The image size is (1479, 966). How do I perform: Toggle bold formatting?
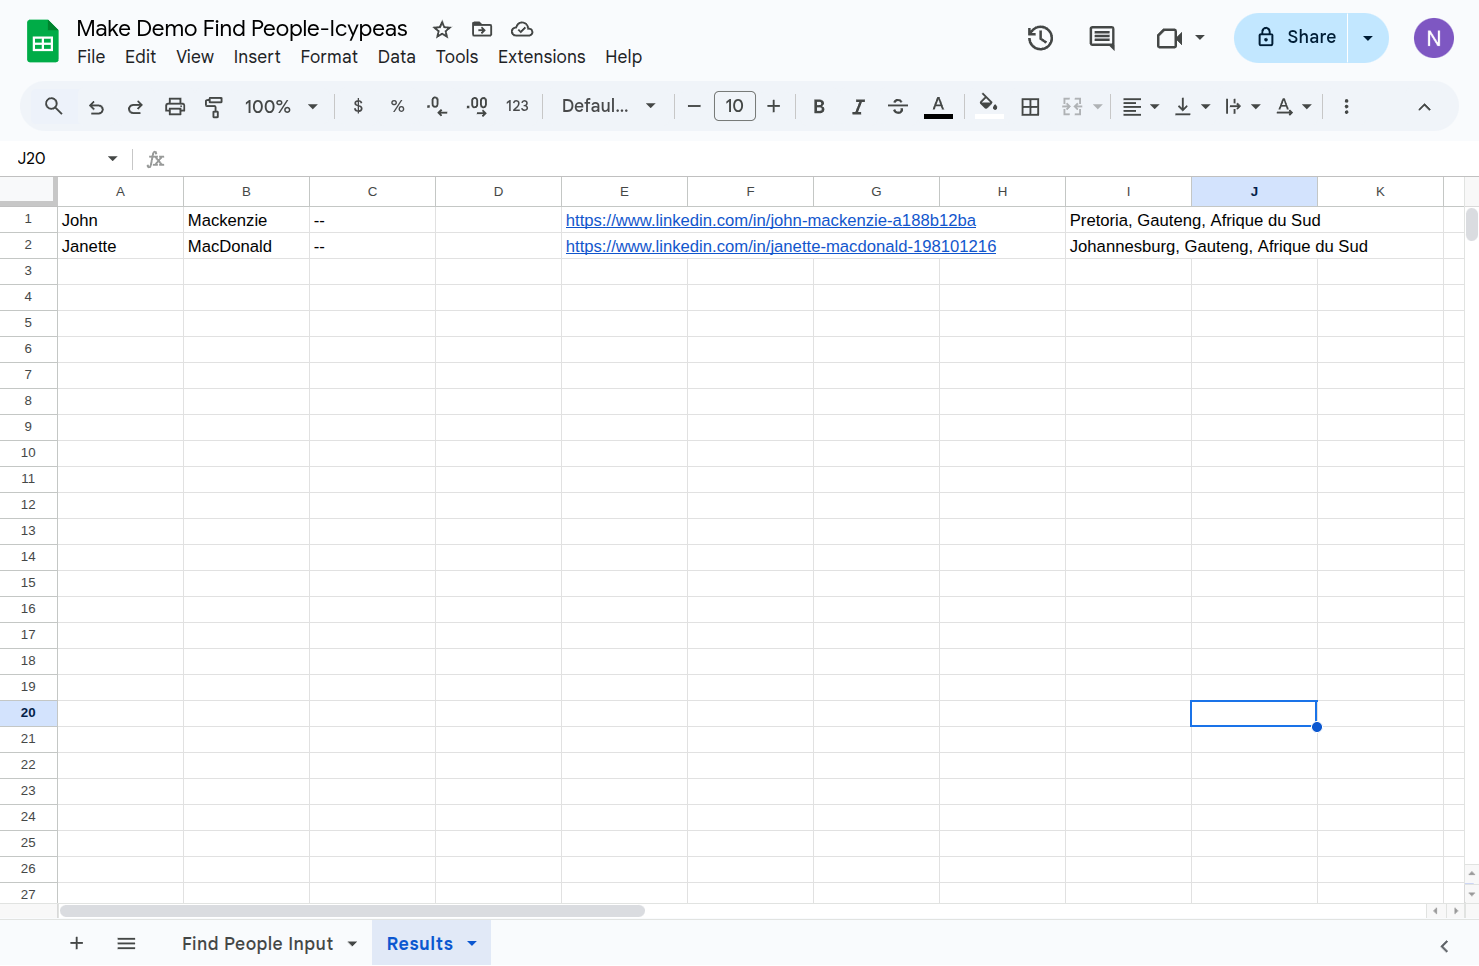(819, 106)
